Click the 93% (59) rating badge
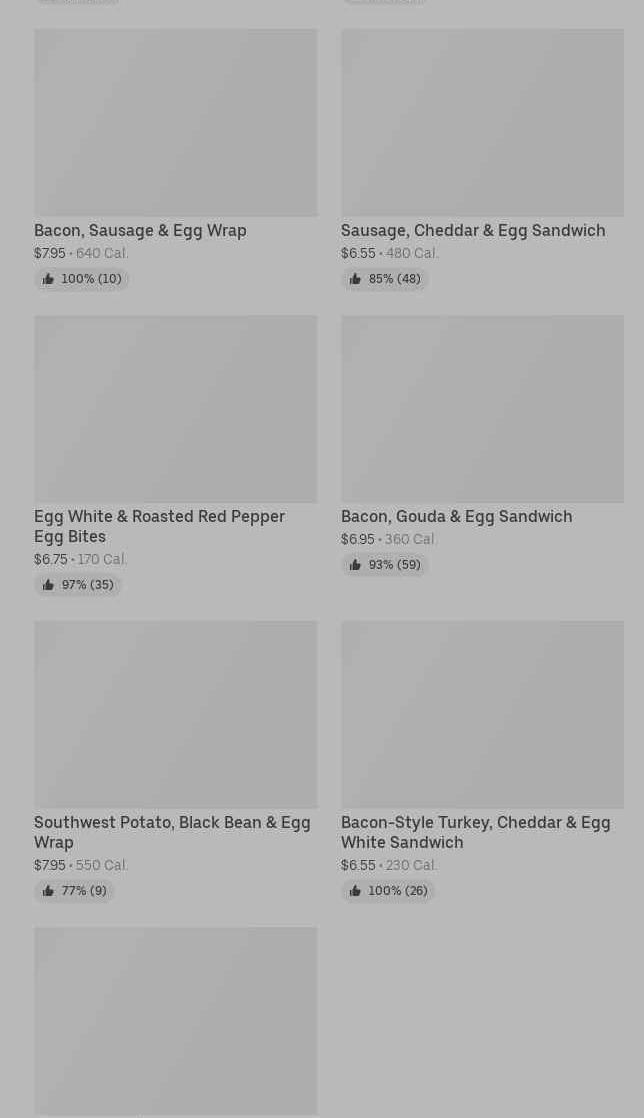644x1118 pixels. click(385, 566)
